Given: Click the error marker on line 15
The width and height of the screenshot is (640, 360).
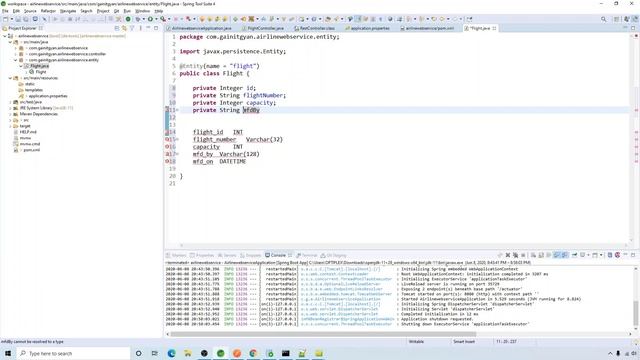Looking at the screenshot, I should (x=167, y=140).
